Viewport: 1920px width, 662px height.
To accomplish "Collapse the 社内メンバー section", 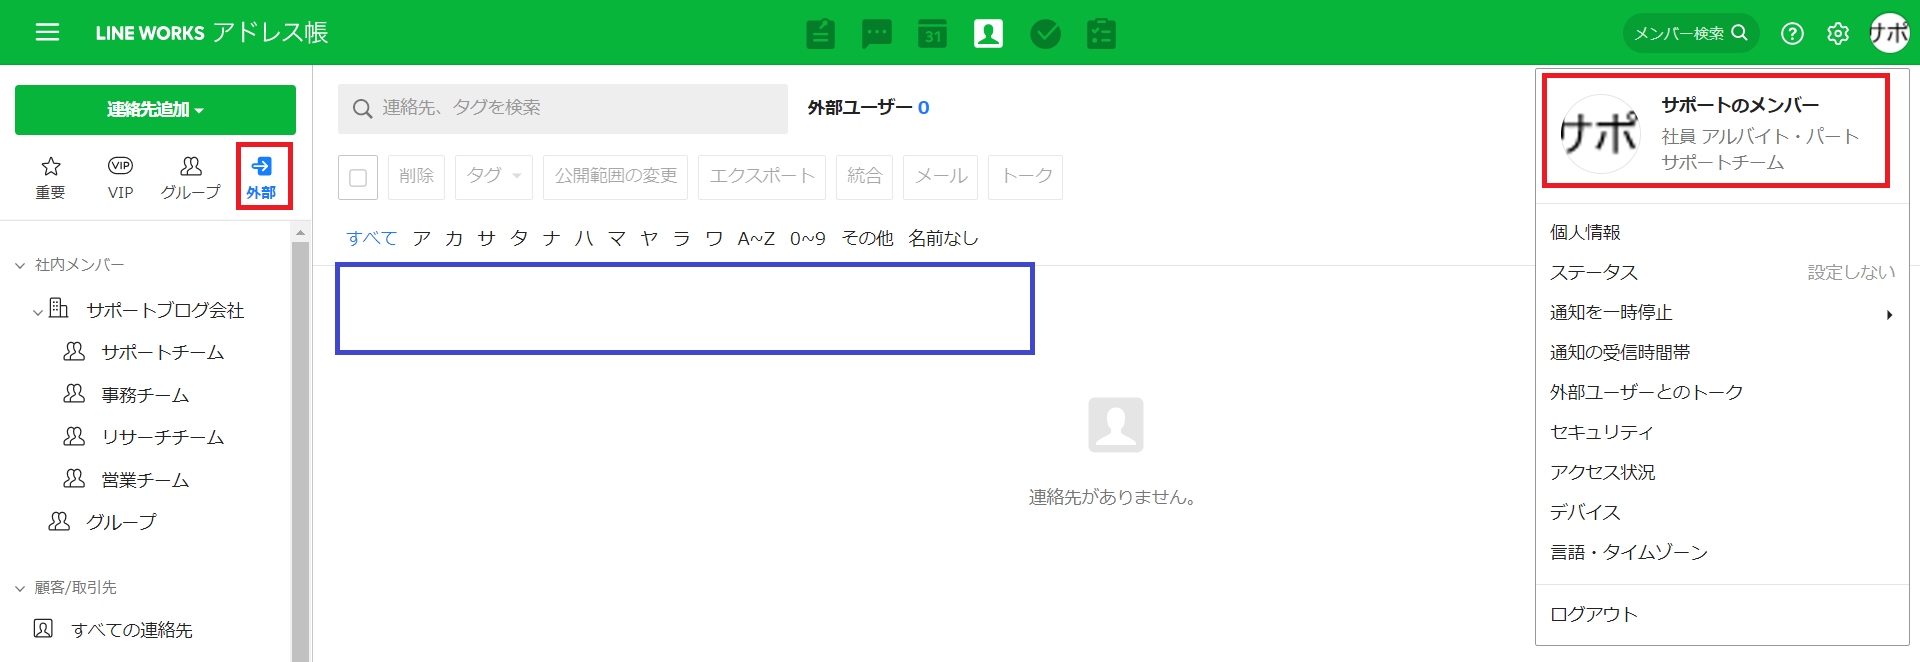I will [x=20, y=265].
